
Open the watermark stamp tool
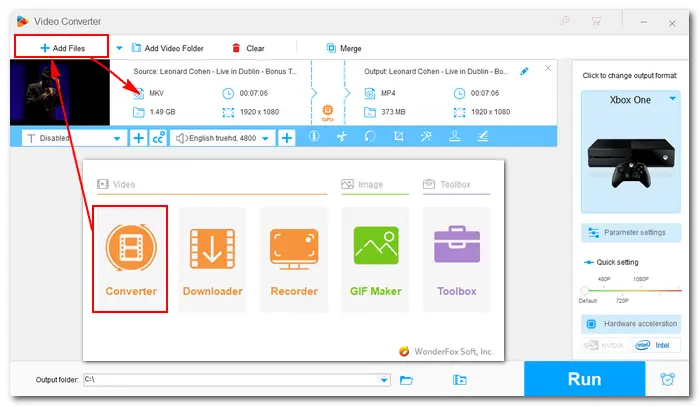click(x=454, y=136)
